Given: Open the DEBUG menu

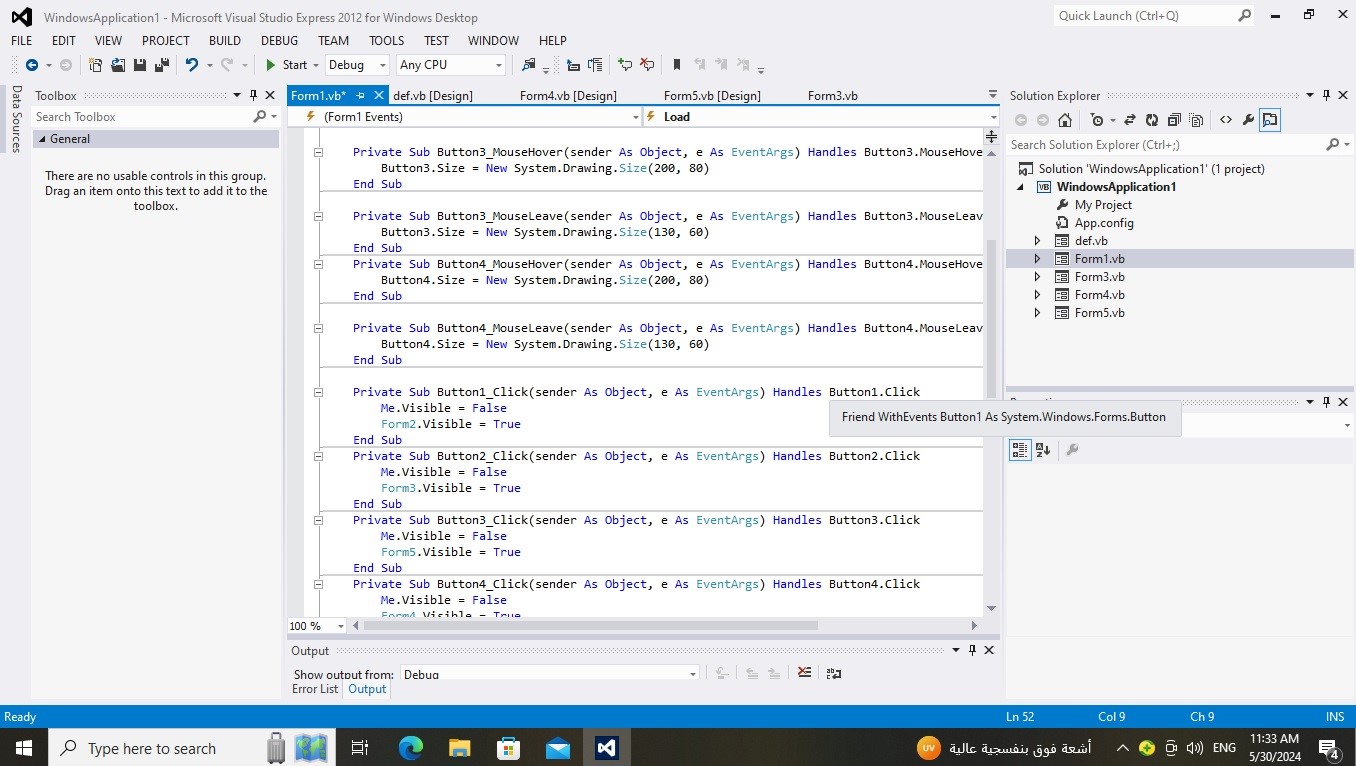Looking at the screenshot, I should (280, 41).
